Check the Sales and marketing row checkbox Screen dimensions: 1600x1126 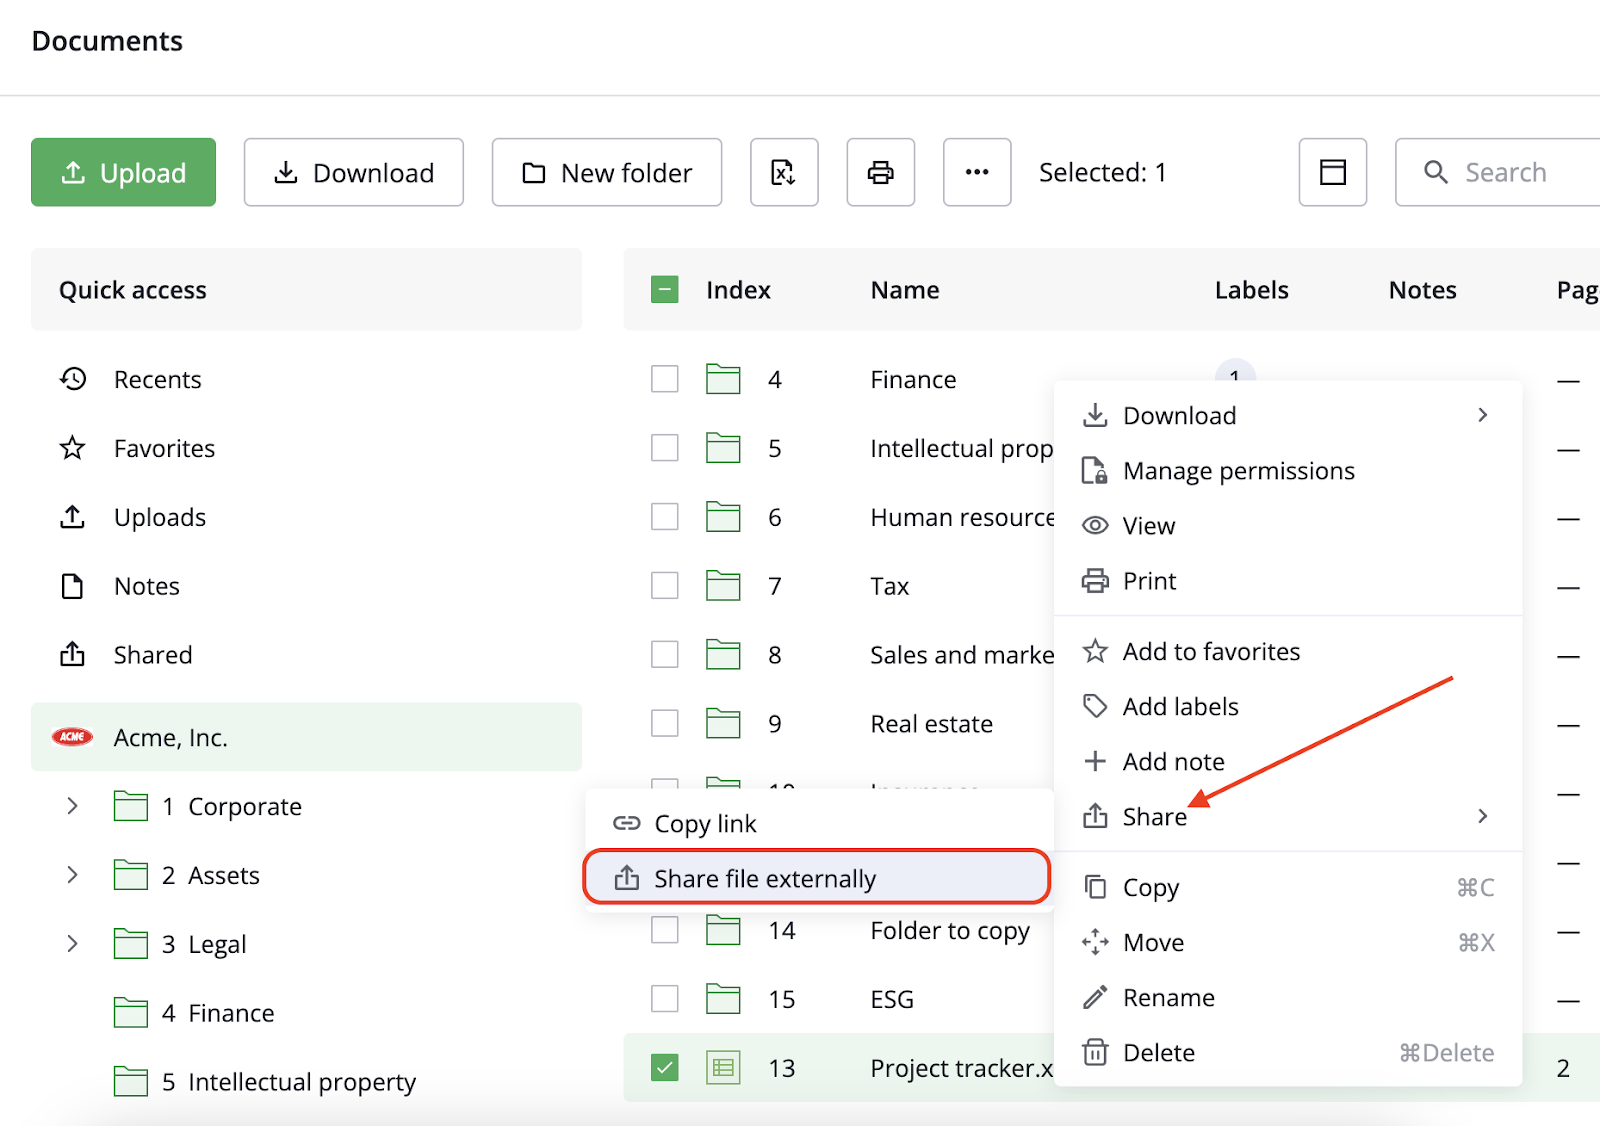[665, 655]
